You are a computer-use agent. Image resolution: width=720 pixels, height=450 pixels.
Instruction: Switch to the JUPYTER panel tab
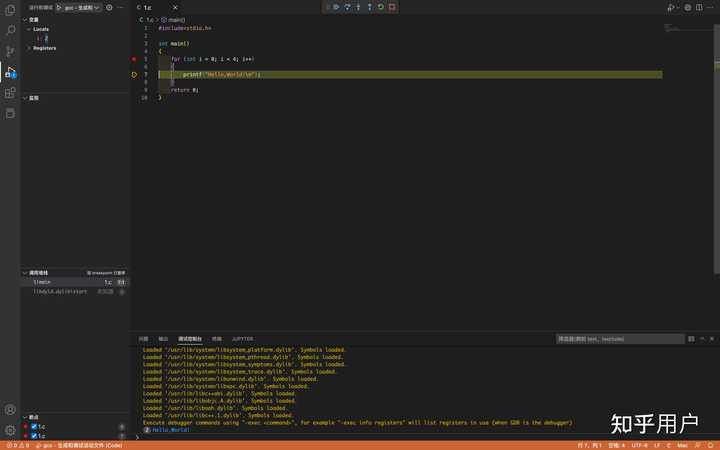[x=242, y=339]
